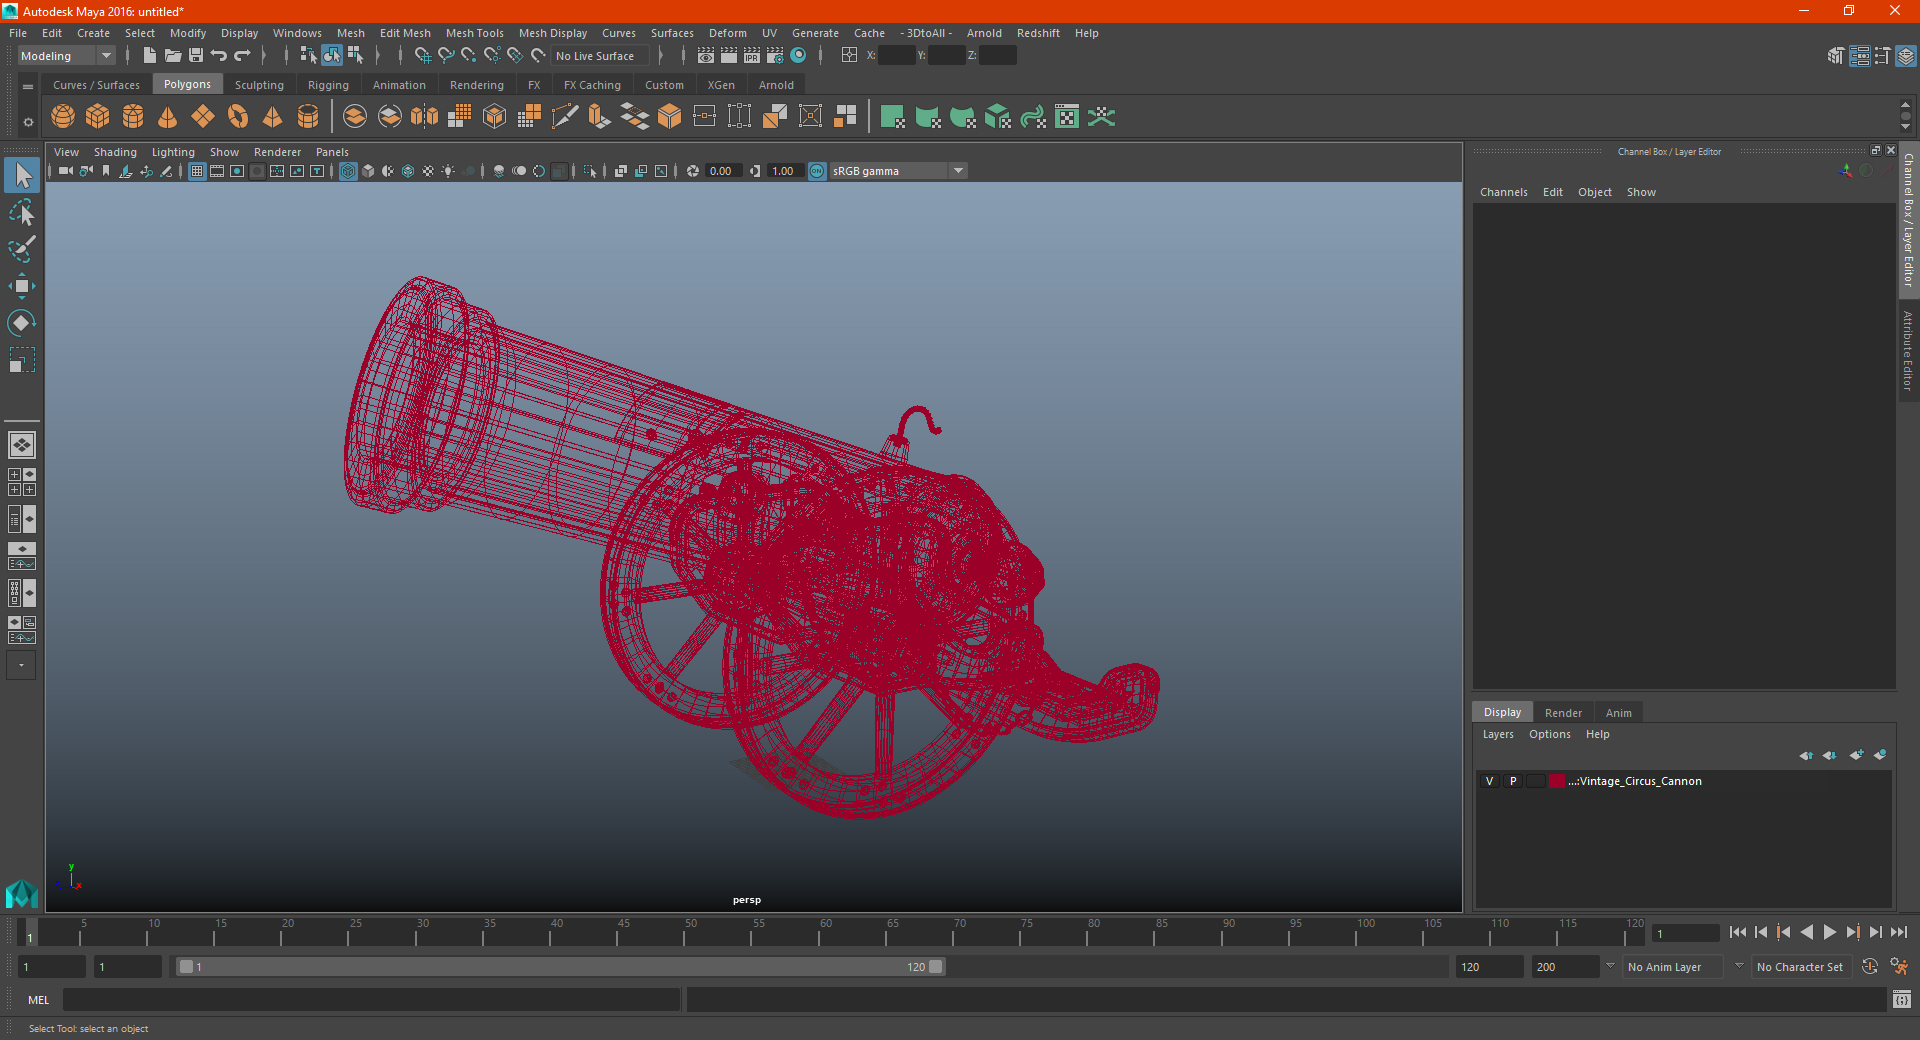
Task: Click the MEL command line input field
Action: click(x=372, y=1000)
